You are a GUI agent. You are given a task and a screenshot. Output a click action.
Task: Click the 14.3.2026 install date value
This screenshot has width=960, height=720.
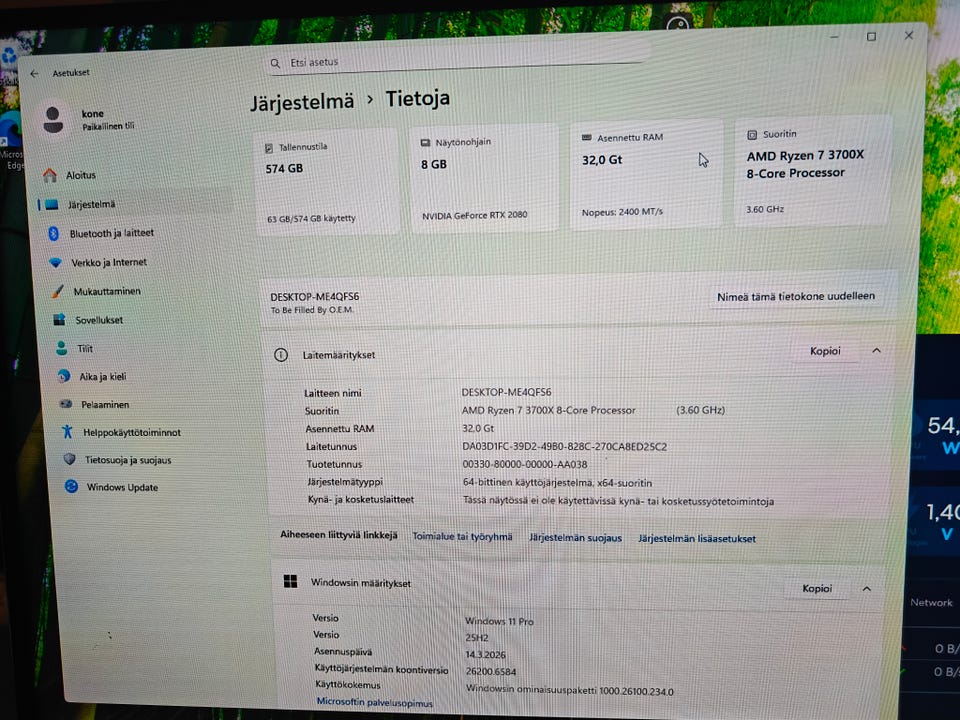point(486,654)
